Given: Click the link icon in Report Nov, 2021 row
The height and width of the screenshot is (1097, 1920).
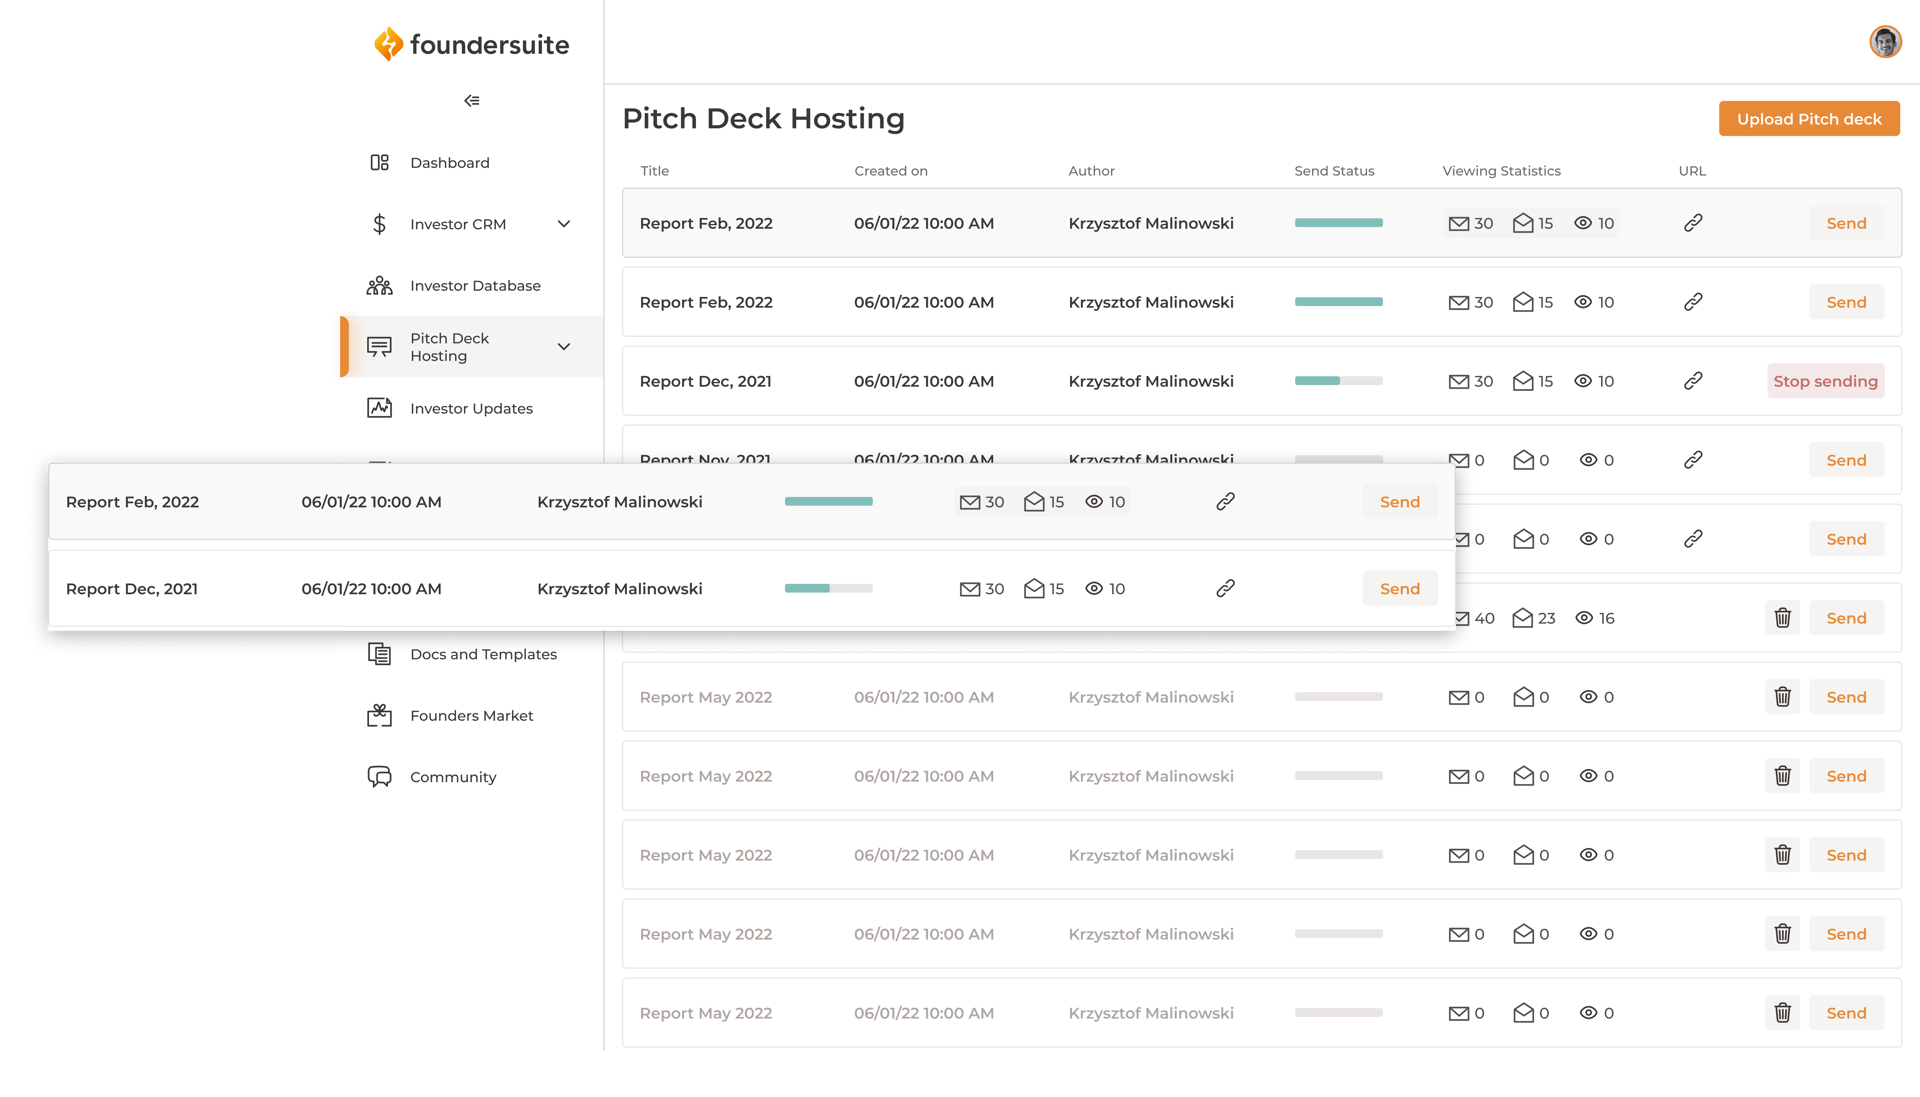Looking at the screenshot, I should pyautogui.click(x=1693, y=460).
